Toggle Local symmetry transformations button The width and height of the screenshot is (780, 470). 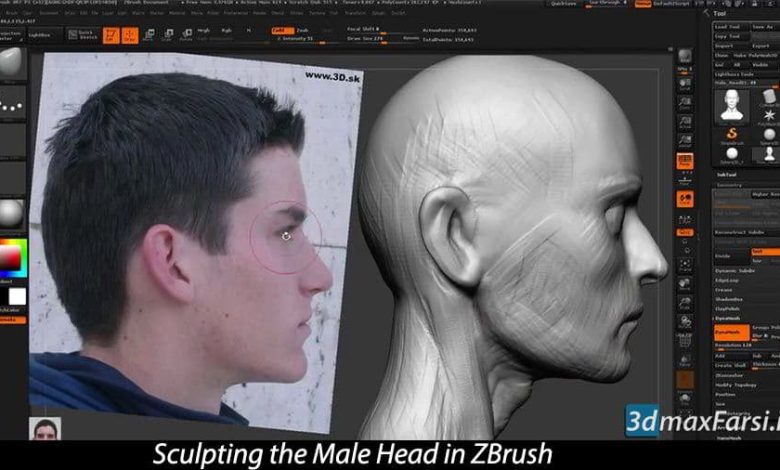coord(685,199)
